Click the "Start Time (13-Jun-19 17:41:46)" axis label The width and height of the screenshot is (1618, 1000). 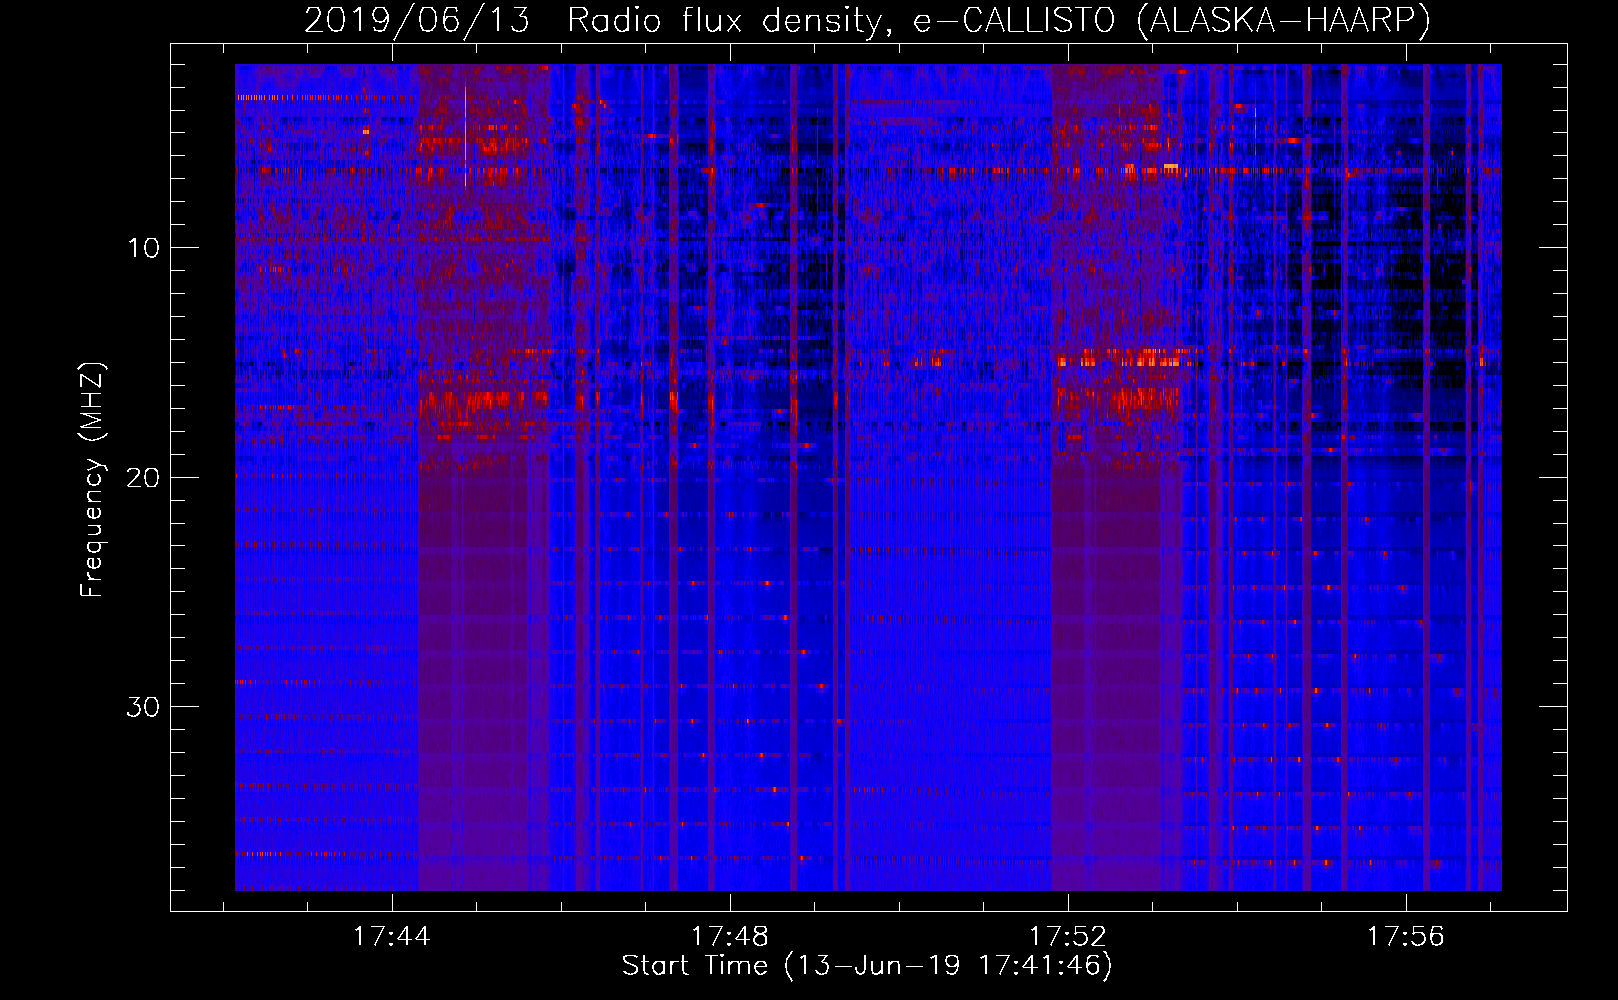pyautogui.click(x=867, y=966)
